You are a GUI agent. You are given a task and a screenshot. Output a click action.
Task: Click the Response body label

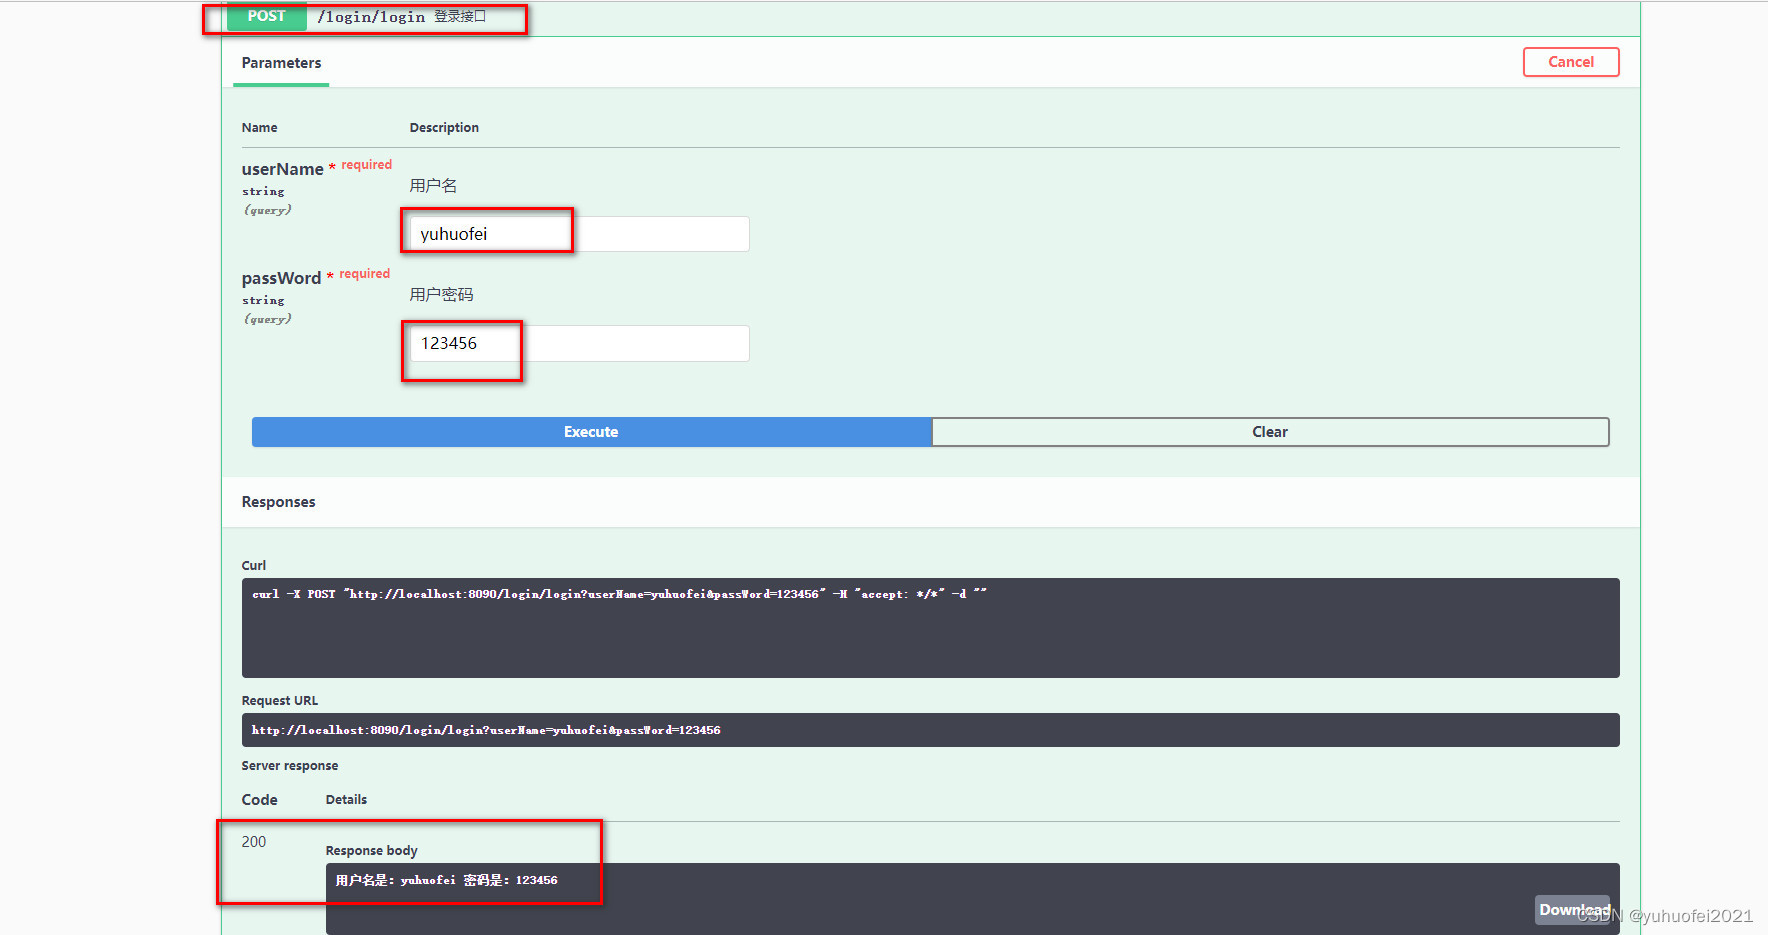[x=371, y=851]
